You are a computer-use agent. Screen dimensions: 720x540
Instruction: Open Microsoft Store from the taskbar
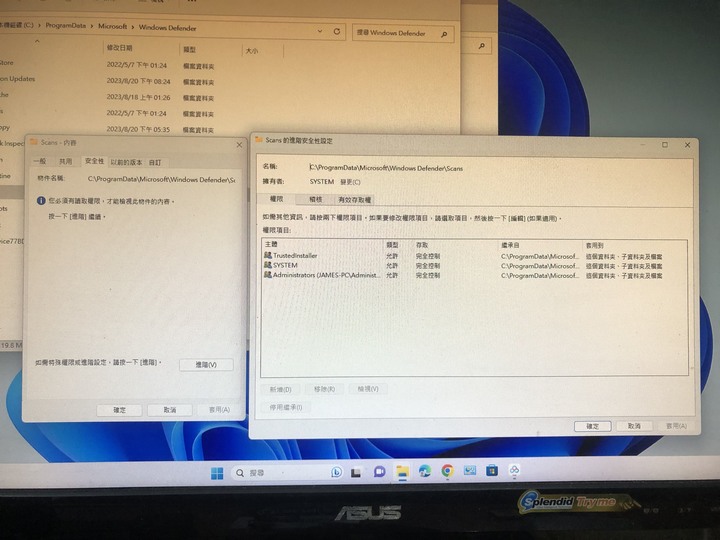tap(492, 470)
